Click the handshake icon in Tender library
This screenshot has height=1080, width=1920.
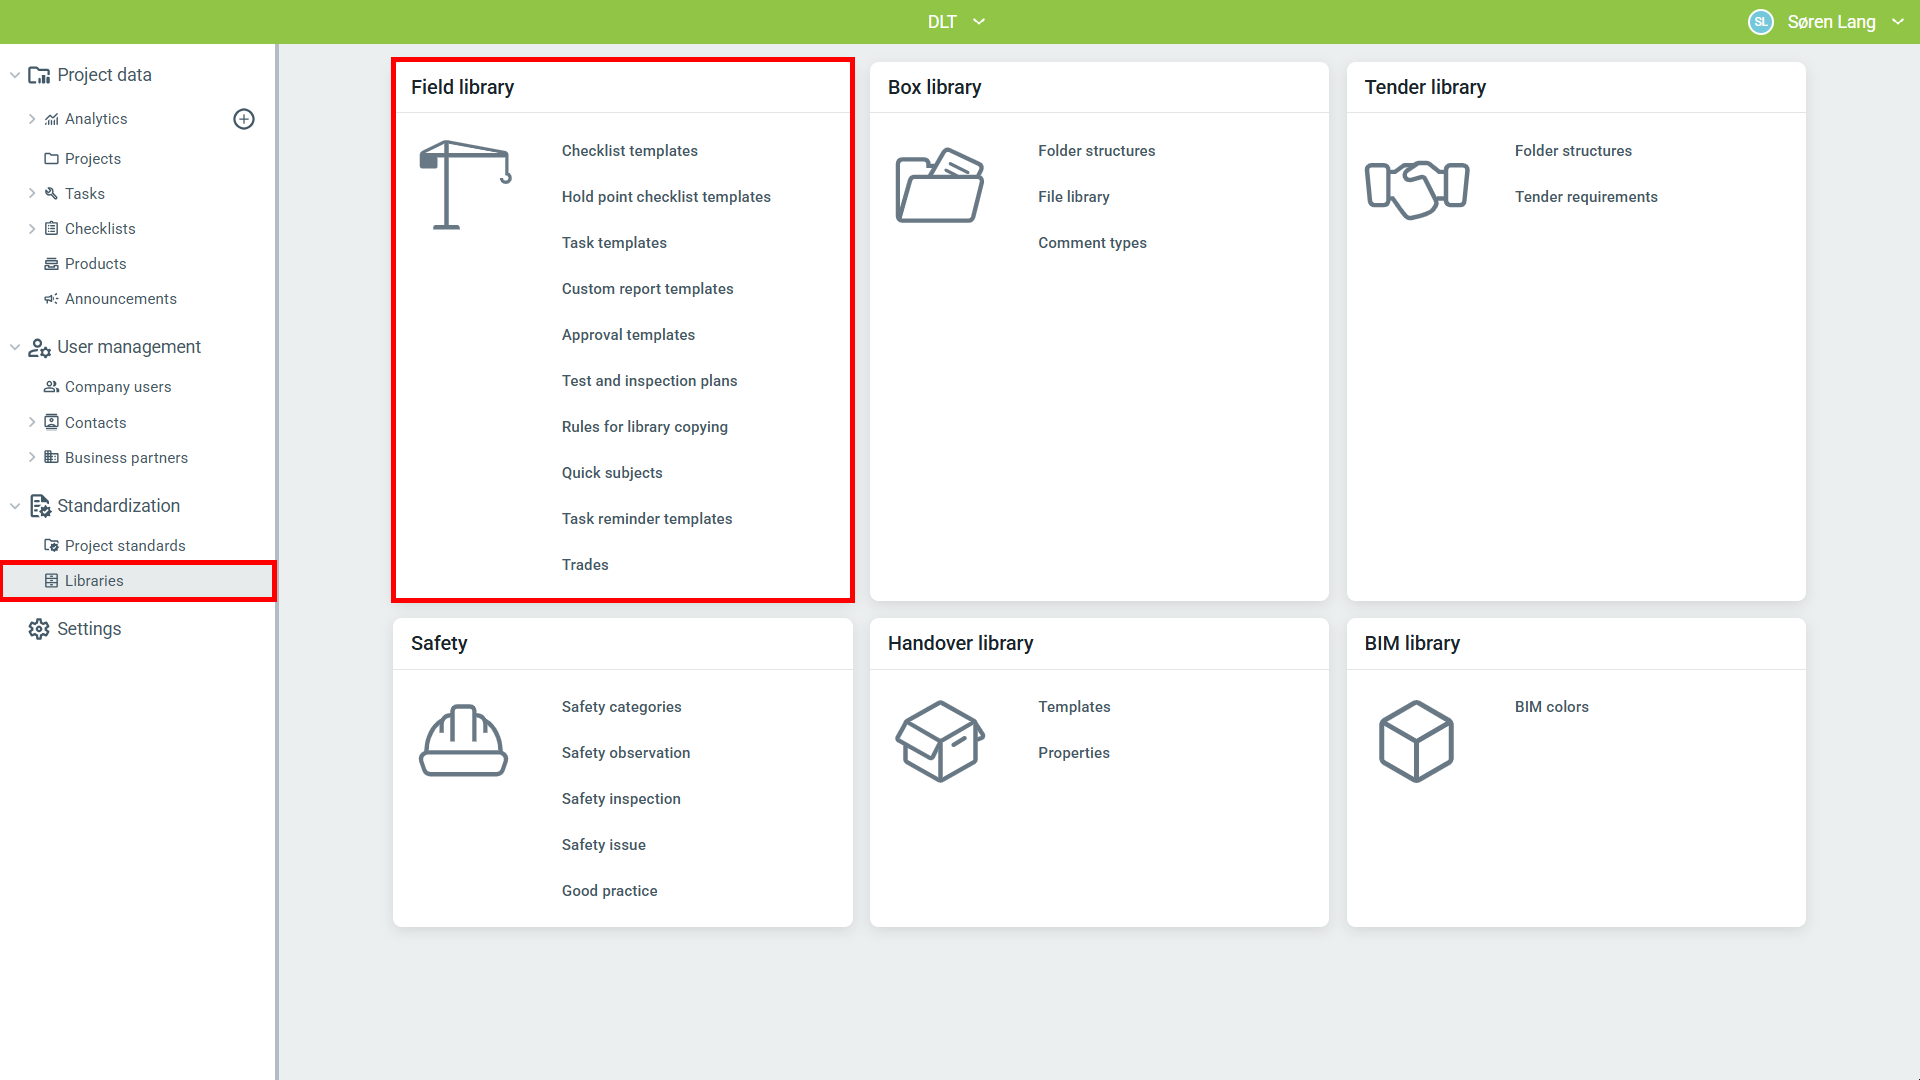1416,188
